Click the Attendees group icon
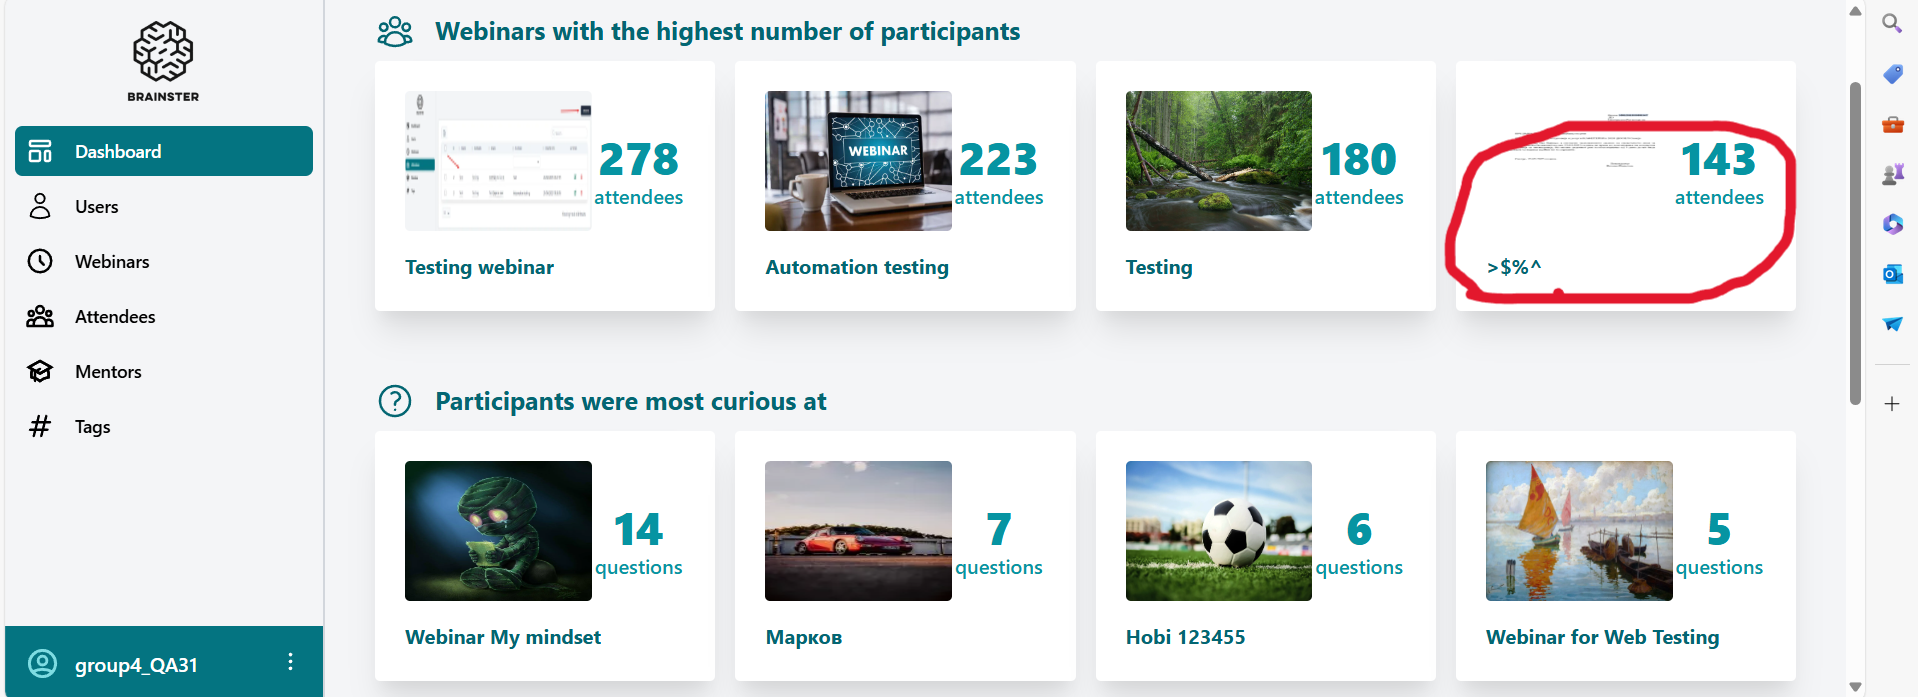The height and width of the screenshot is (697, 1918). [x=40, y=317]
